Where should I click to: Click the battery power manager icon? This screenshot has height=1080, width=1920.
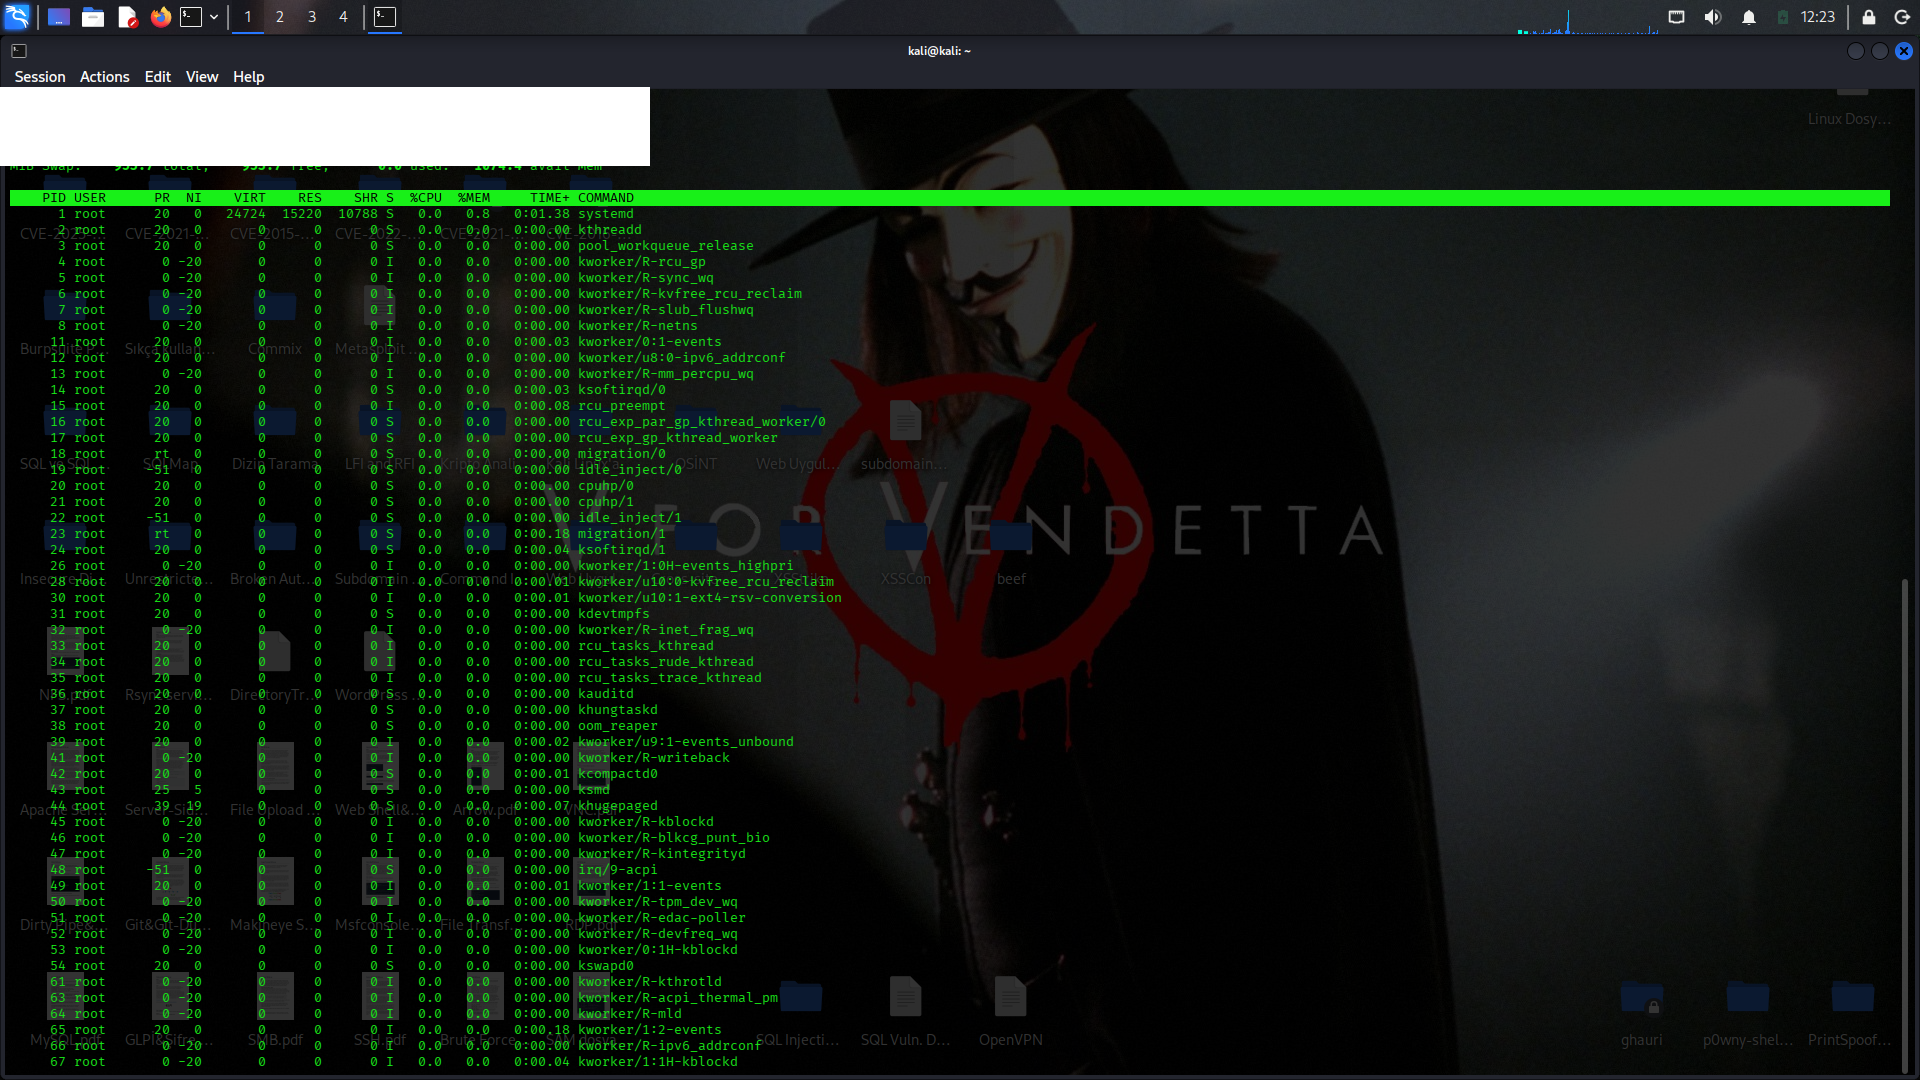tap(1783, 17)
